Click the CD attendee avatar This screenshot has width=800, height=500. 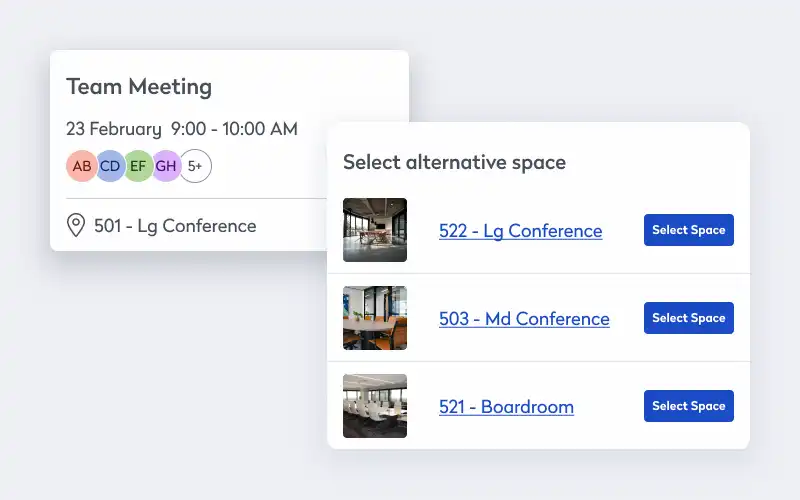pyautogui.click(x=110, y=166)
